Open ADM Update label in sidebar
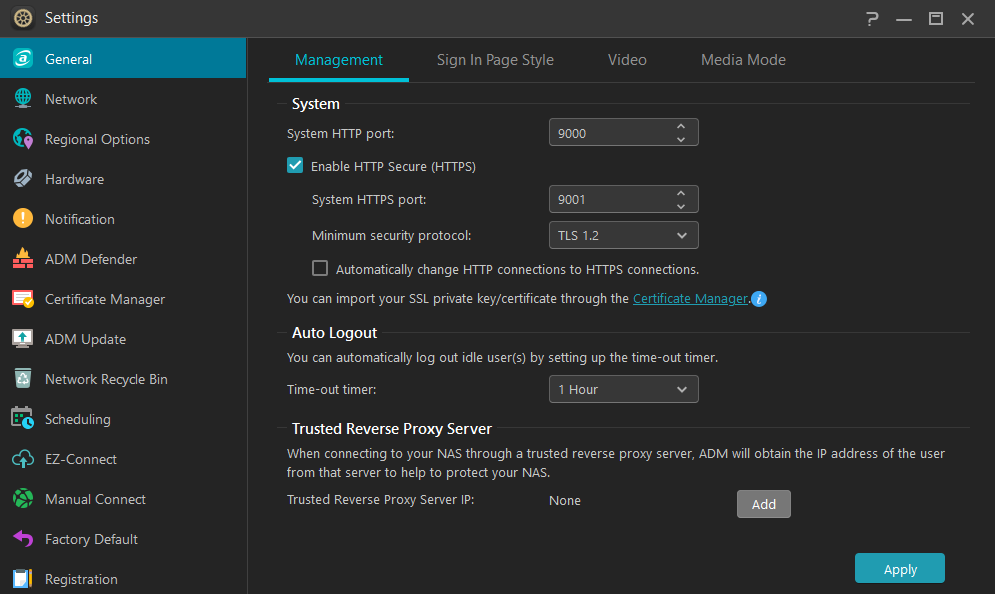Image resolution: width=995 pixels, height=594 pixels. tap(86, 339)
